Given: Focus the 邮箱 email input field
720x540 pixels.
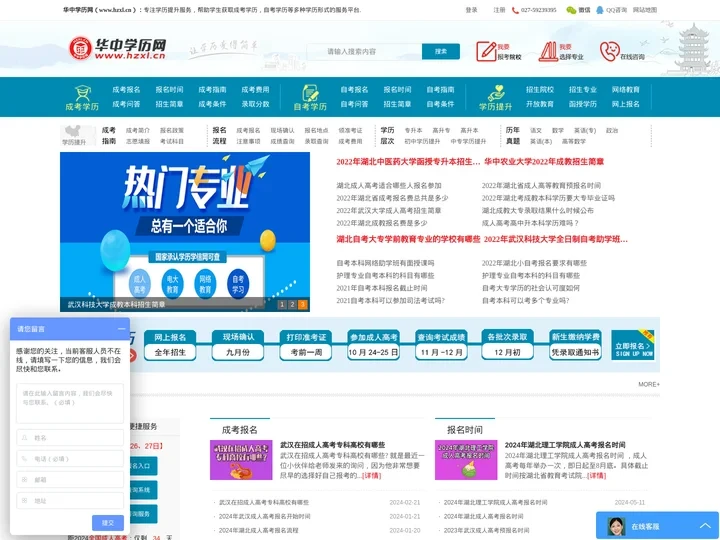Looking at the screenshot, I should tap(70, 479).
